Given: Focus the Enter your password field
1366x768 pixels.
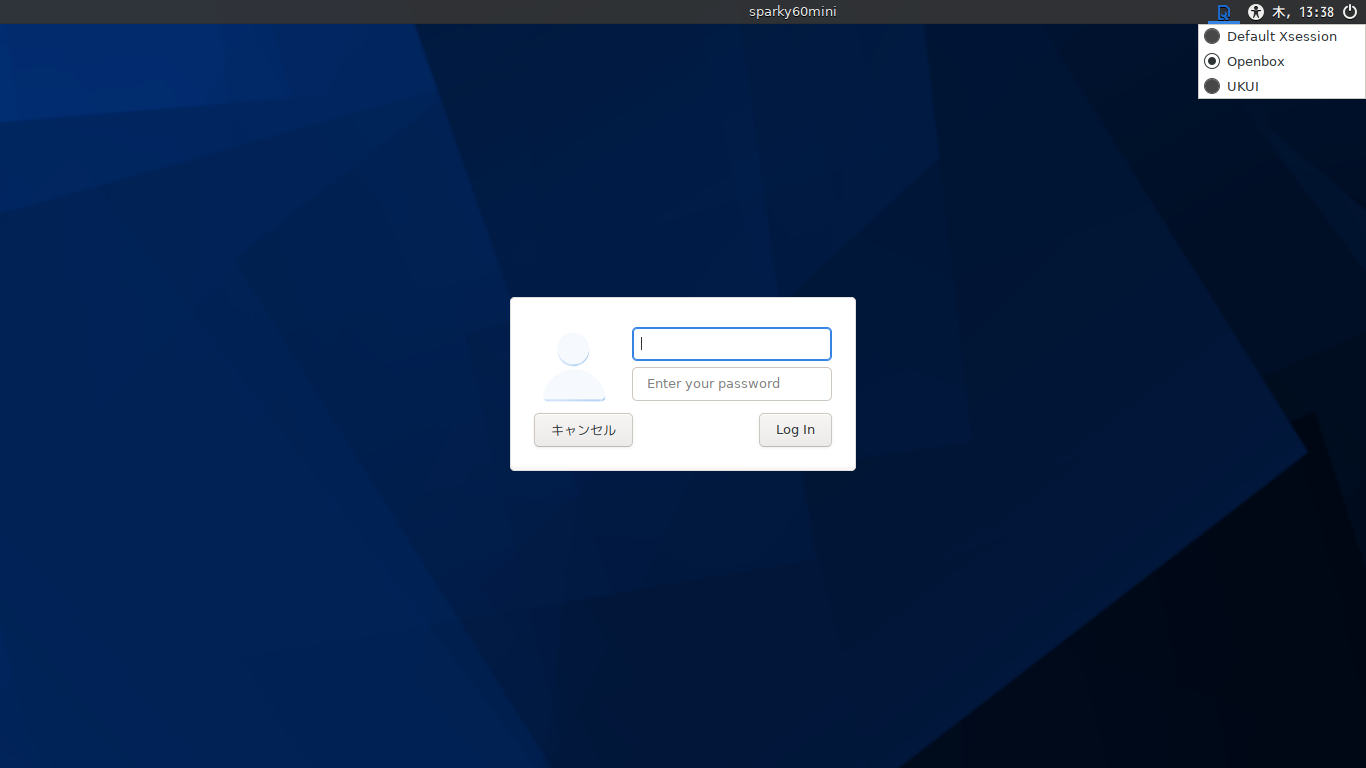Looking at the screenshot, I should [x=732, y=384].
